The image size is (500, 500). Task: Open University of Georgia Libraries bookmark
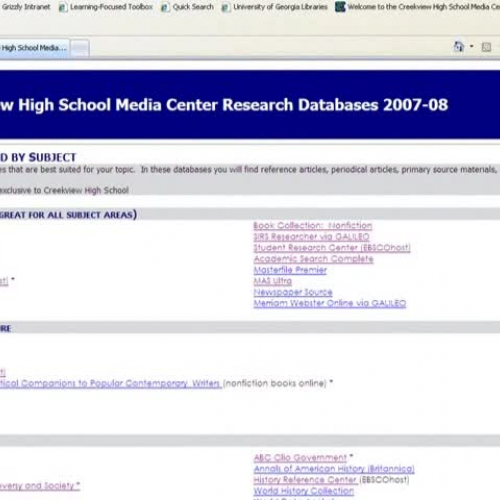pos(280,7)
